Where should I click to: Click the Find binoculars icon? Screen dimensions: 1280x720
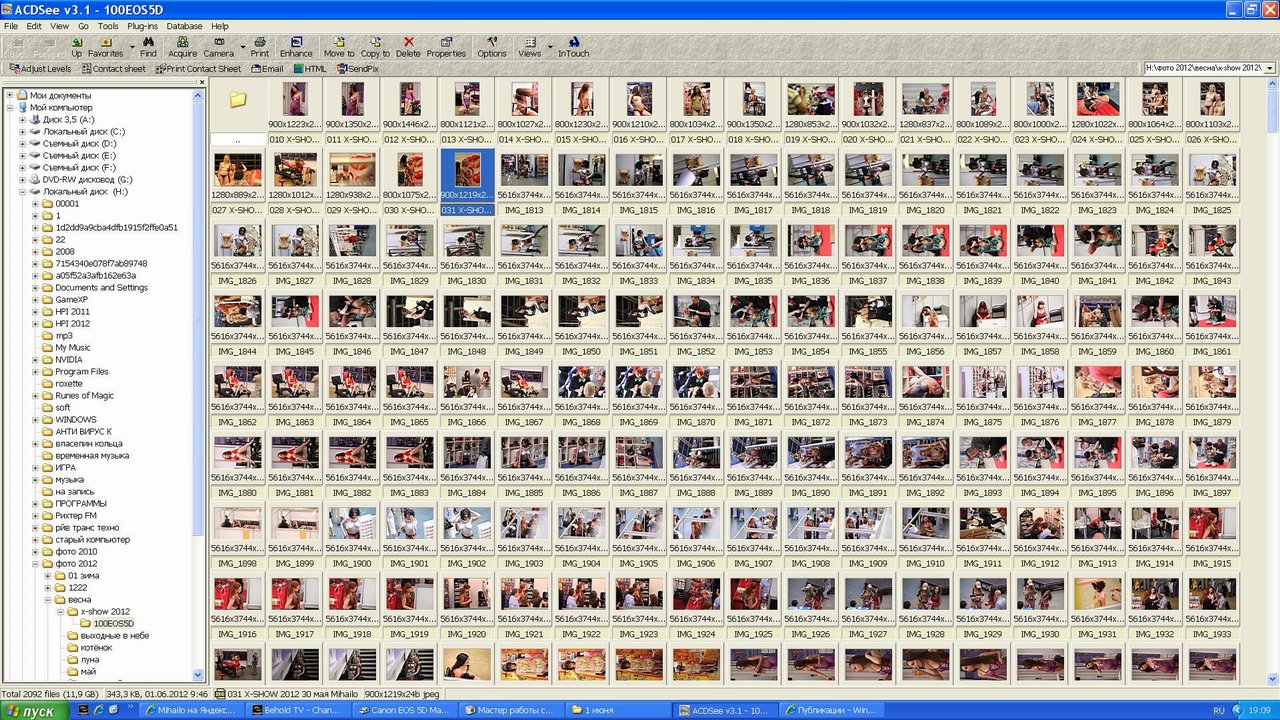click(x=148, y=47)
